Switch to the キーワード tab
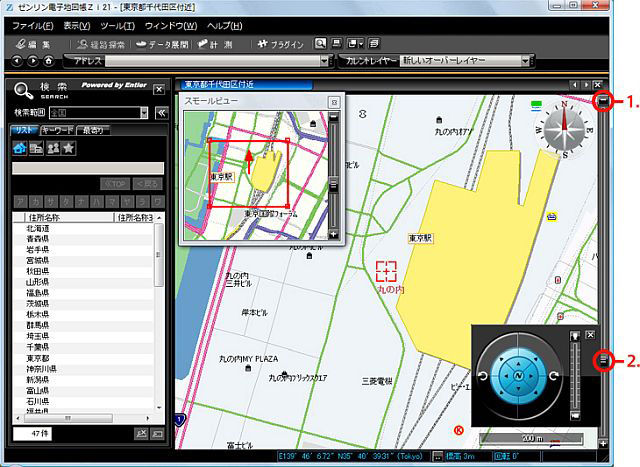 pyautogui.click(x=58, y=130)
